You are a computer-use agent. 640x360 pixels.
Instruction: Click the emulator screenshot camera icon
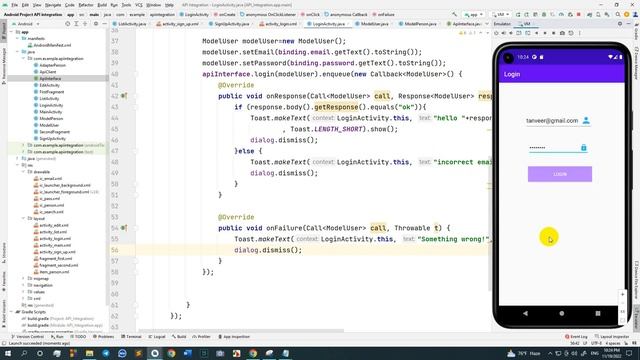point(562,33)
